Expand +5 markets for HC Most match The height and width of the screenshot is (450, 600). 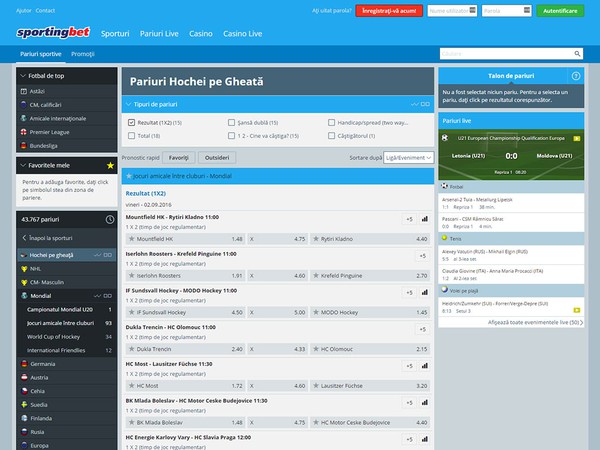(409, 366)
